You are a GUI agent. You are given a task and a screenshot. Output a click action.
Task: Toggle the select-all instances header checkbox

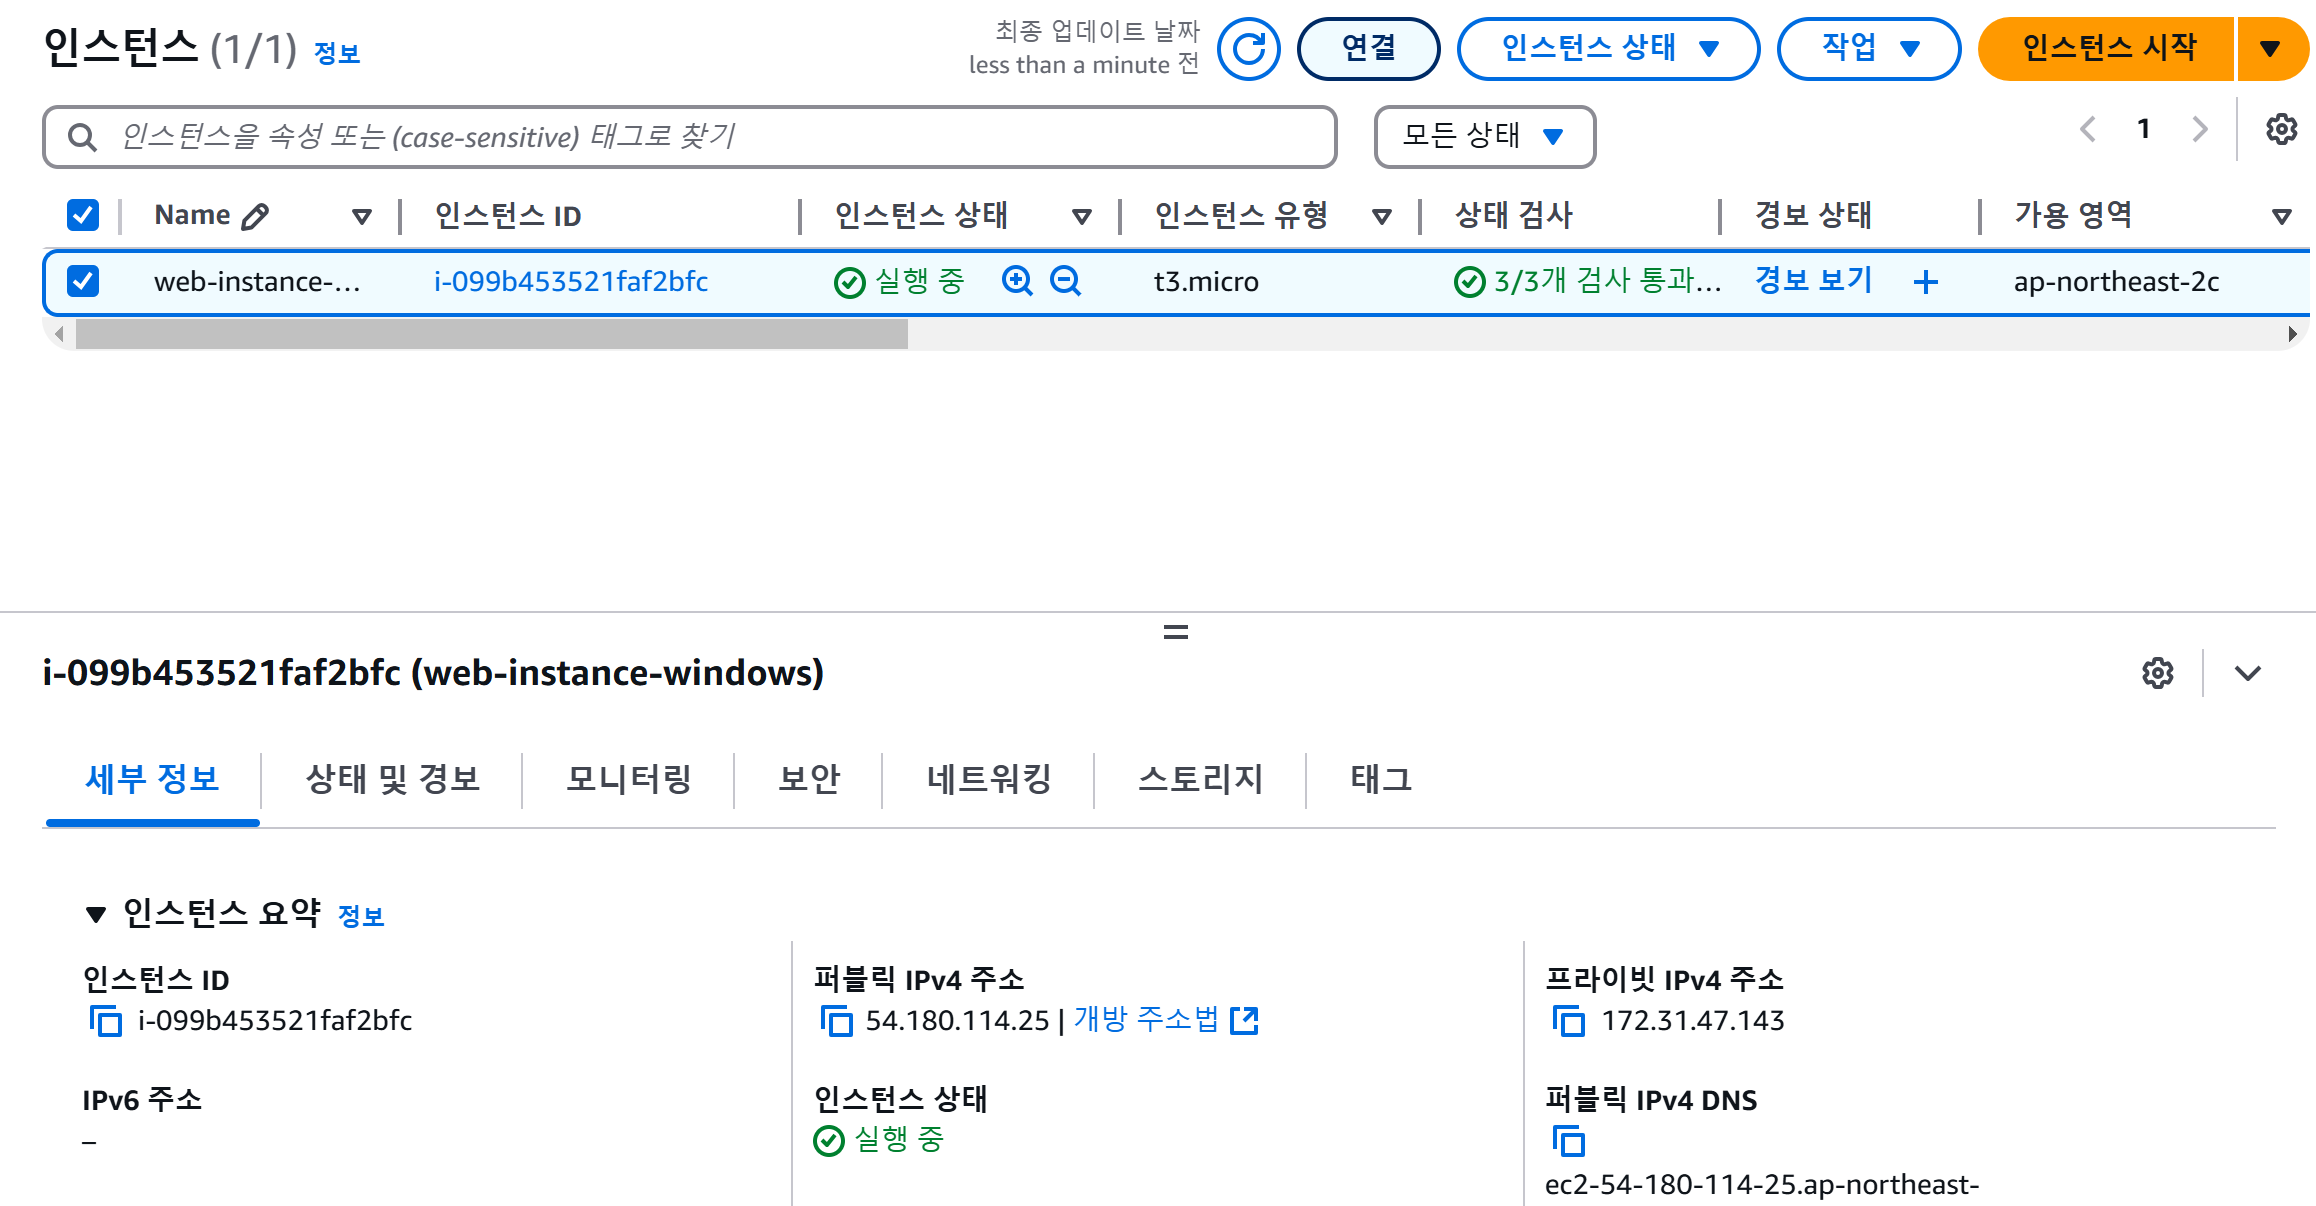[83, 215]
